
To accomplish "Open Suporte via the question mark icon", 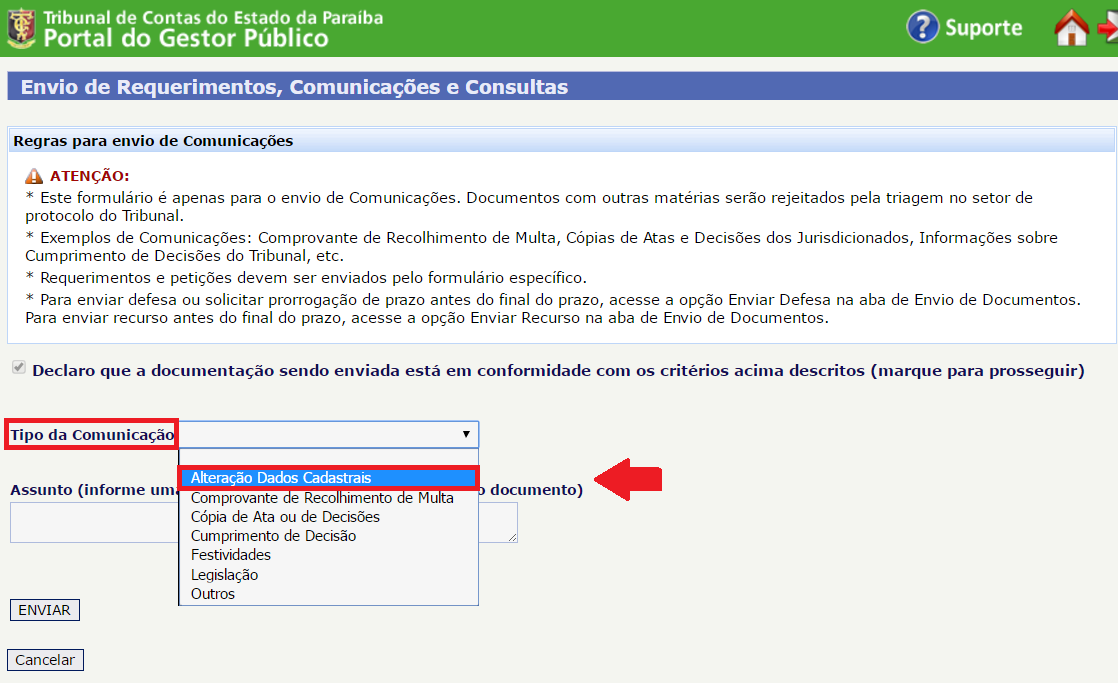I will (922, 27).
